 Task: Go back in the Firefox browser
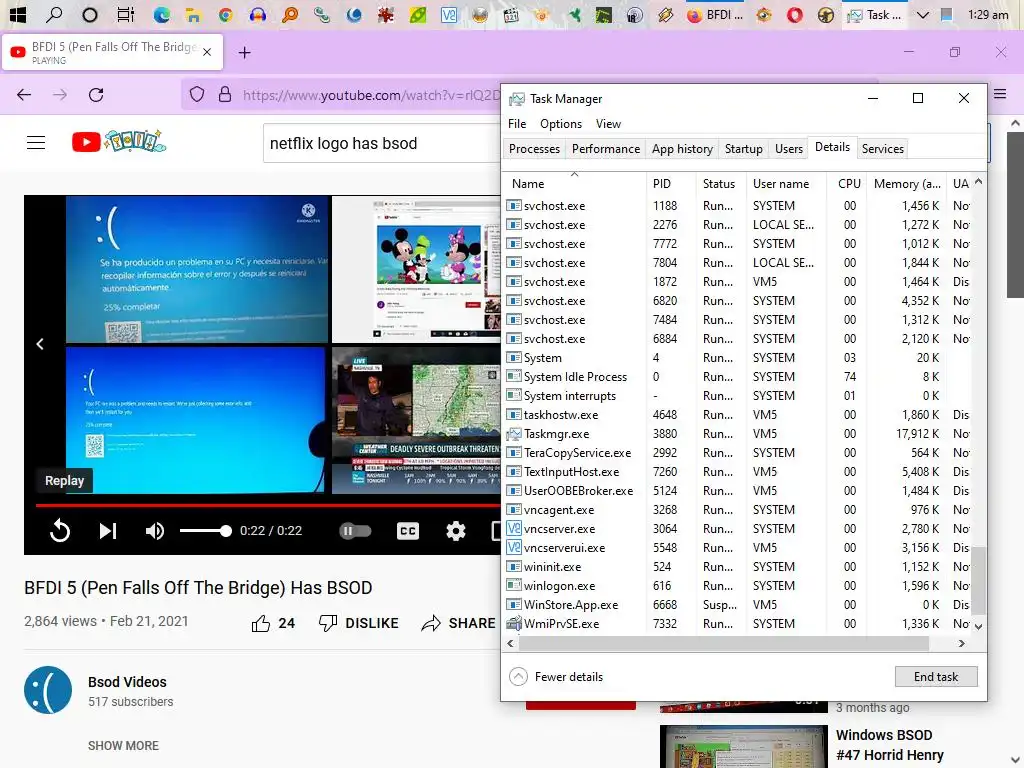(x=24, y=95)
